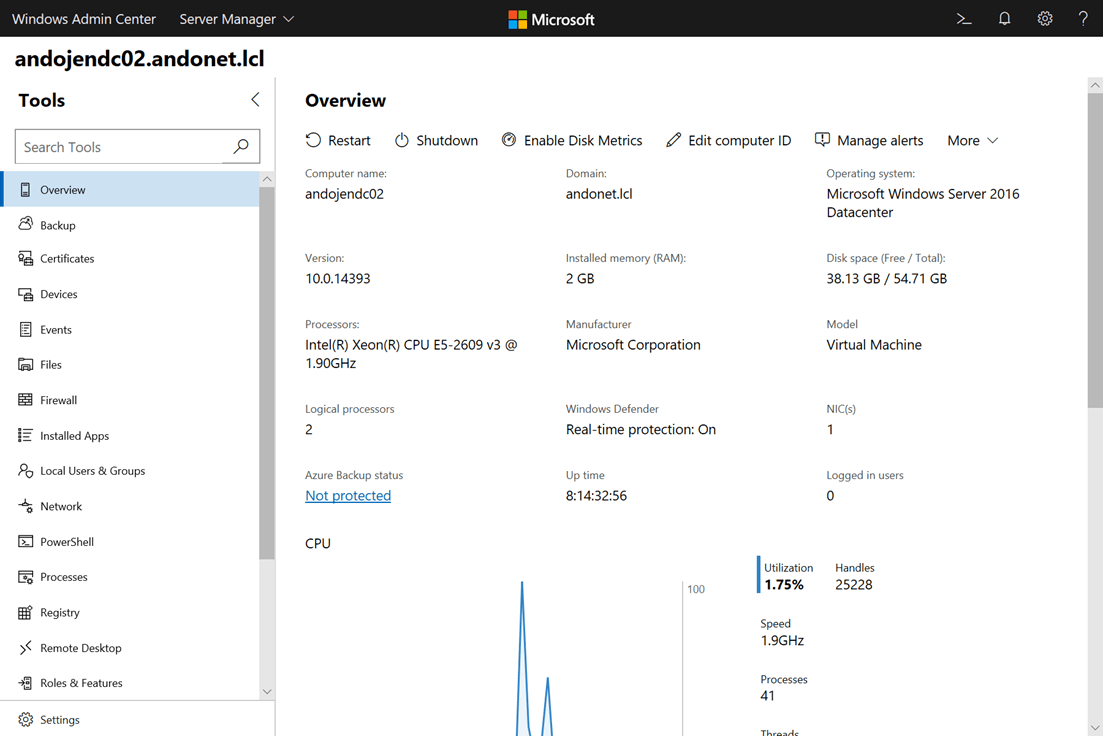Click the Backup tool icon
Viewport: 1103px width, 736px height.
[25, 224]
